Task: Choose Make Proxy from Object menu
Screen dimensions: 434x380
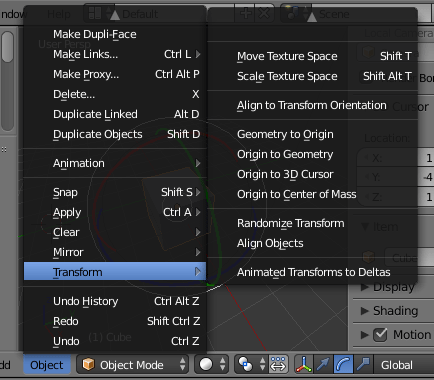Action: pyautogui.click(x=115, y=74)
